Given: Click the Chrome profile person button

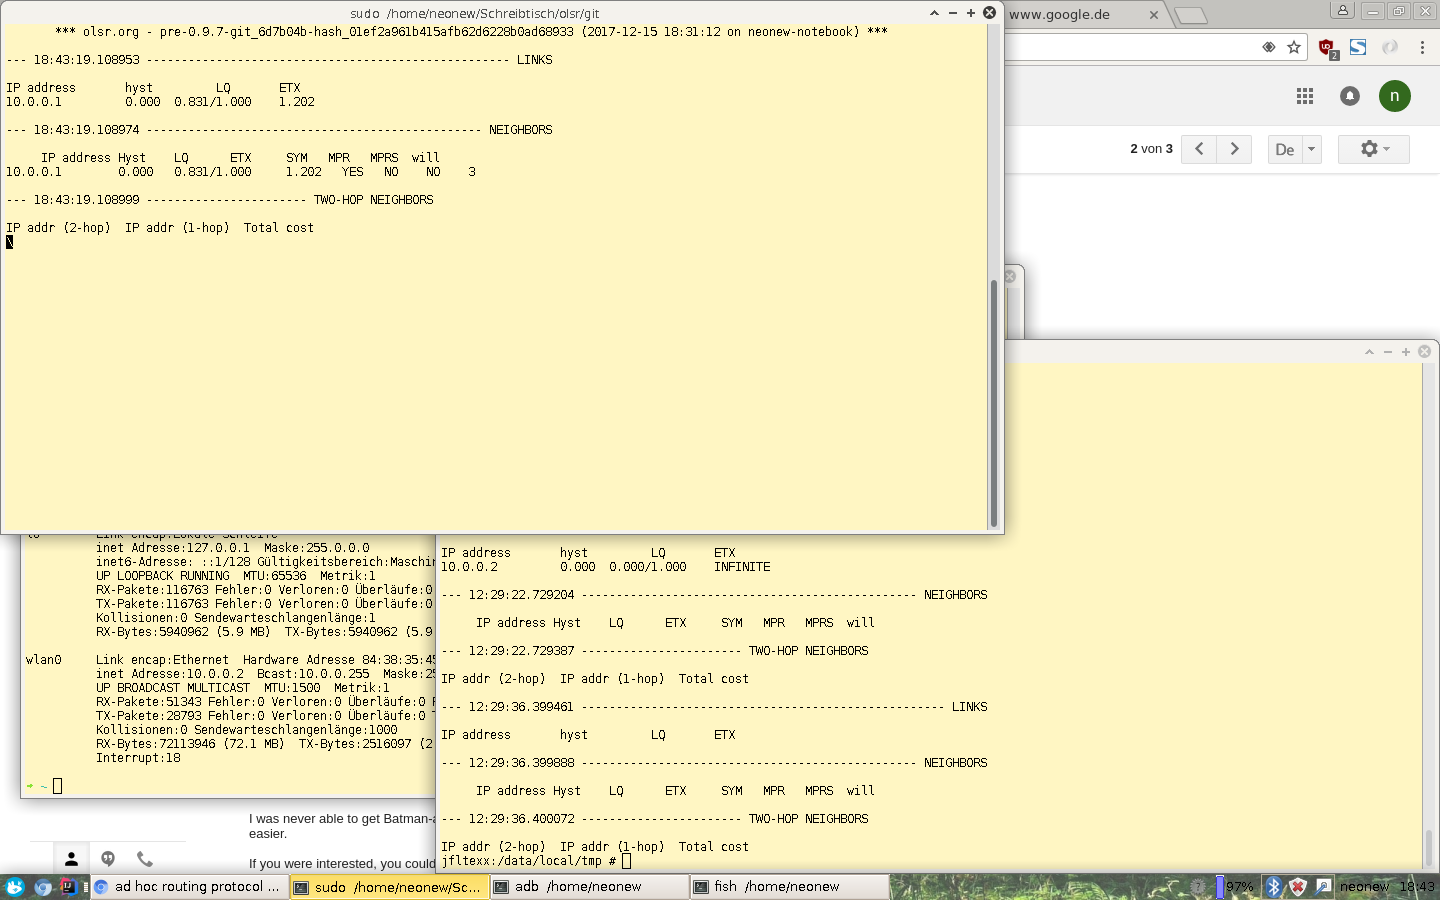Looking at the screenshot, I should click(1343, 11).
